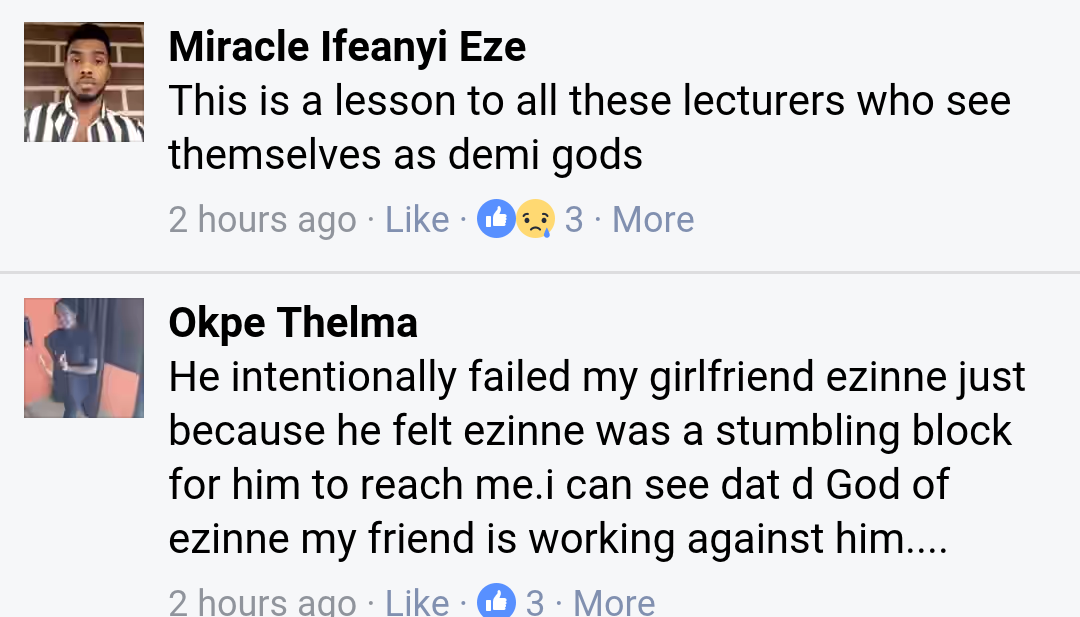Viewport: 1080px width, 617px height.
Task: Show reaction count 3 on Okpe Thelma's comment
Action: coord(535,602)
